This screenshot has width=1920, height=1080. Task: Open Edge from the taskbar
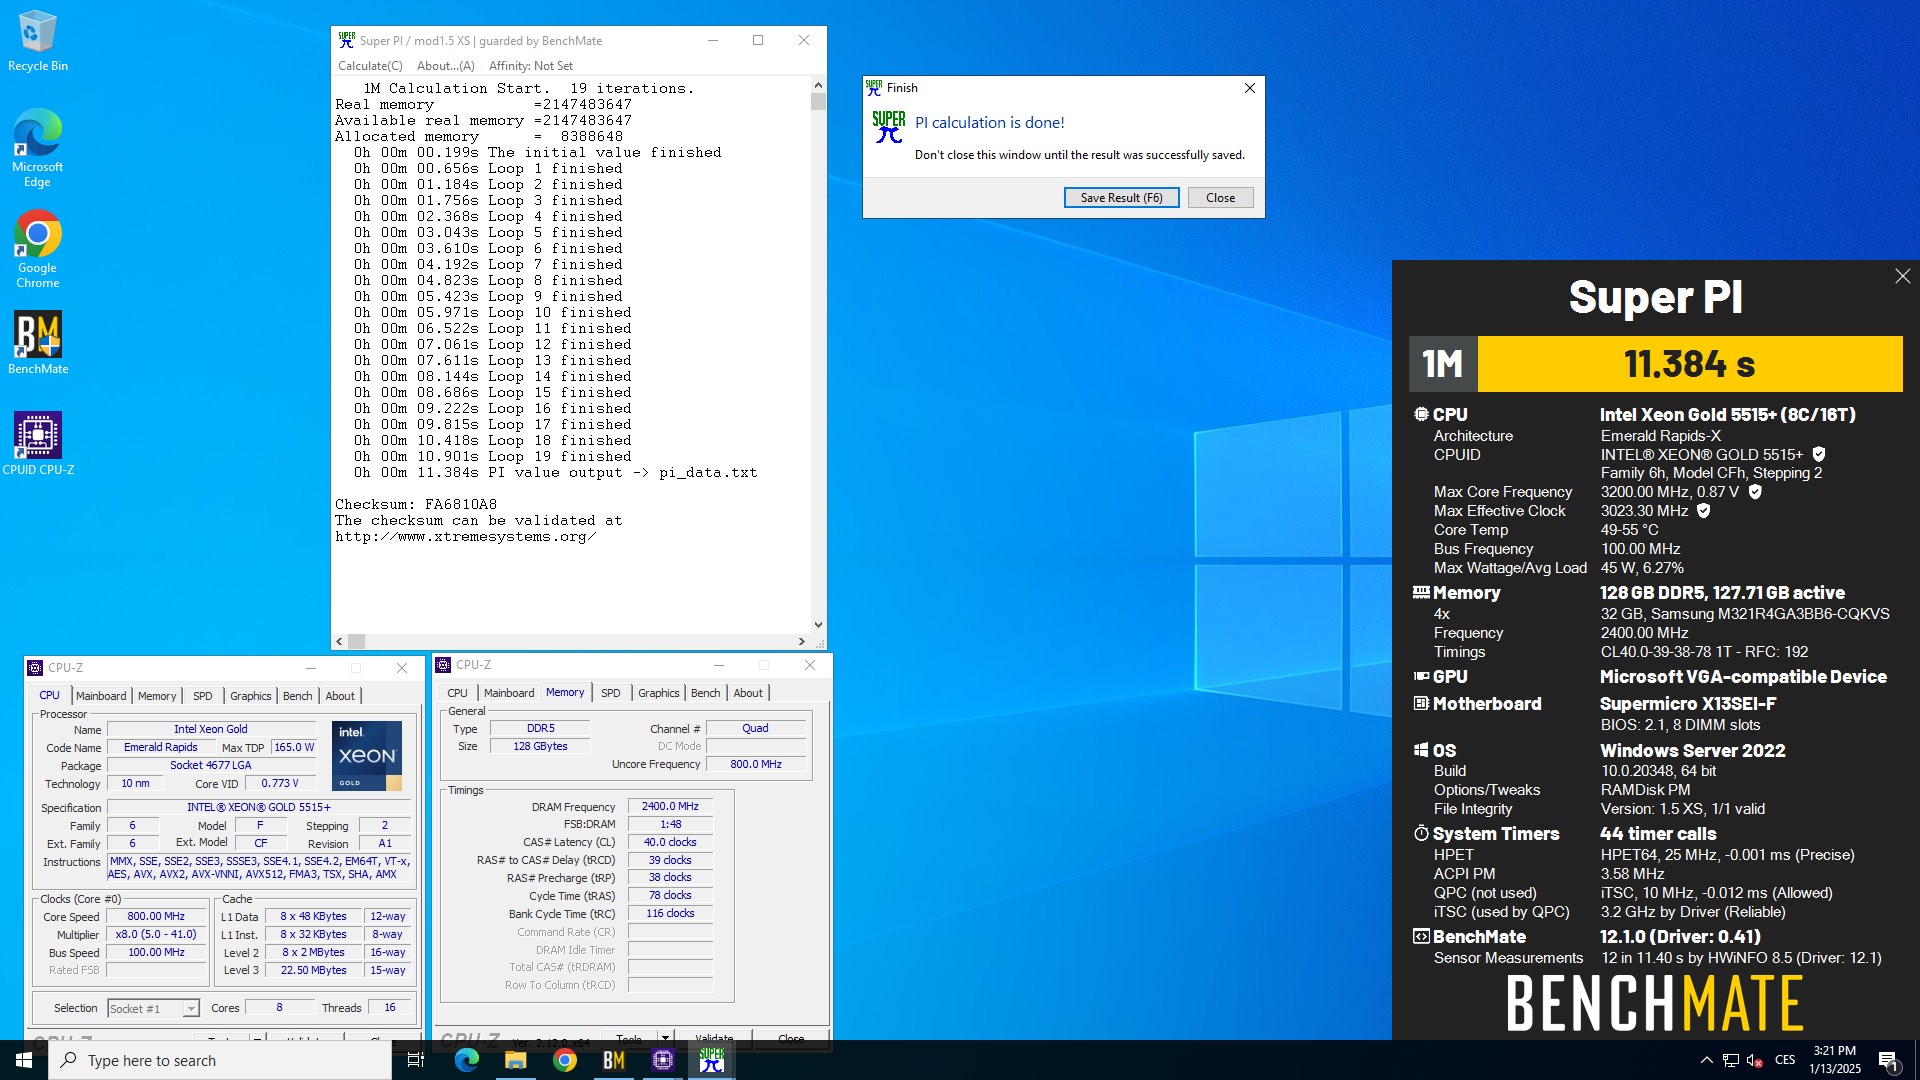[x=467, y=1060]
